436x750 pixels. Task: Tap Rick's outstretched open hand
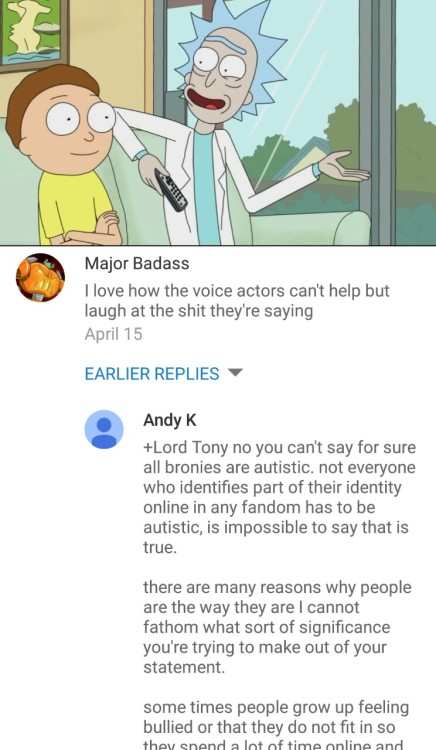343,166
